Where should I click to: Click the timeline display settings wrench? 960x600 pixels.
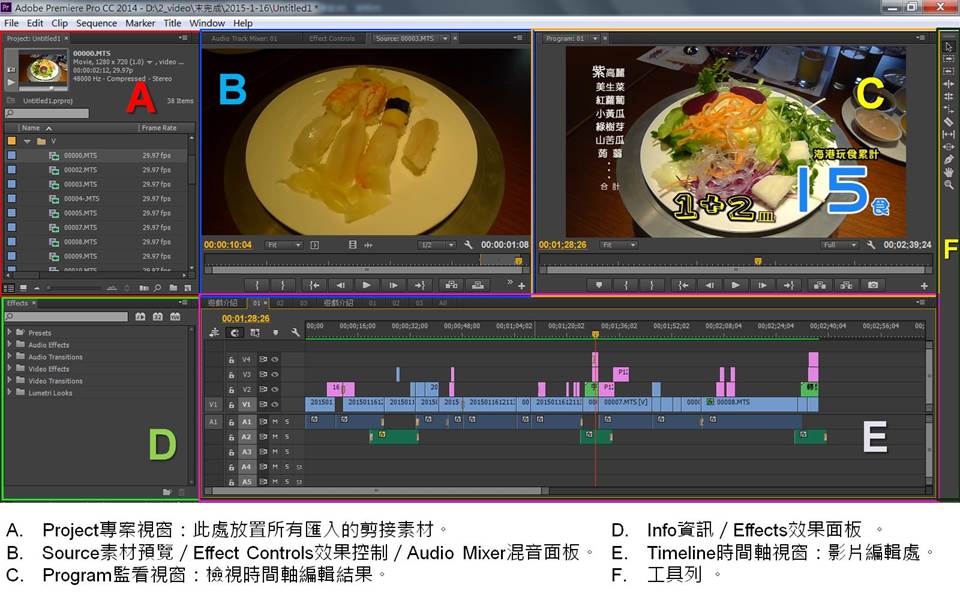[296, 332]
